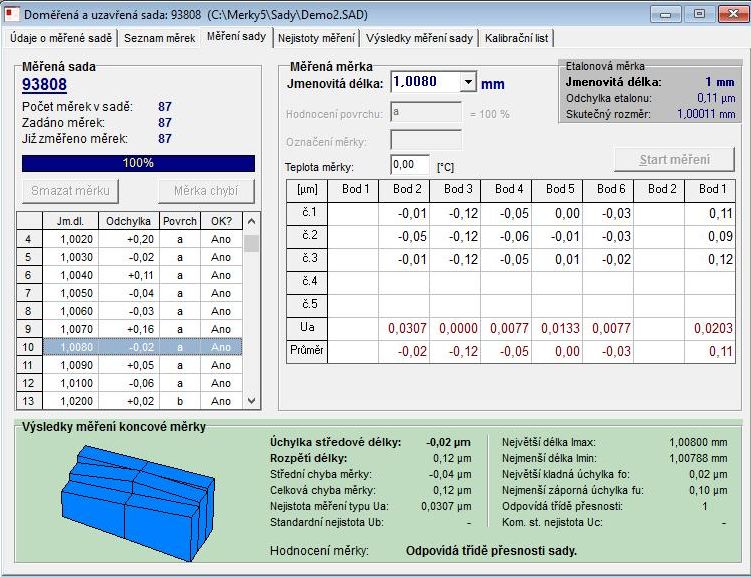Click the Smazat měrku button
Screen dimensions: 751x577
[x=70, y=191]
